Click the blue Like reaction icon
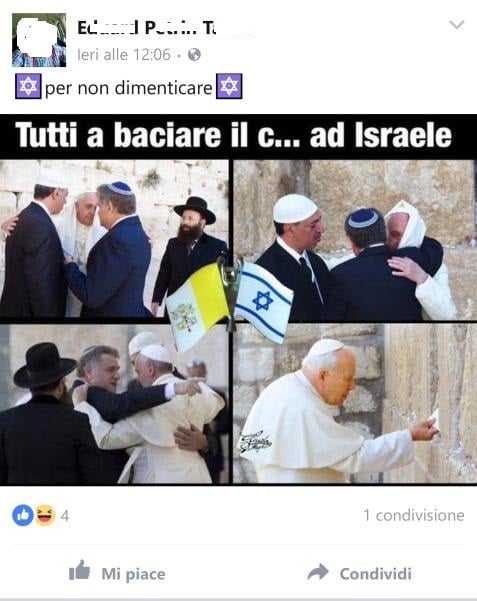 pyautogui.click(x=23, y=515)
